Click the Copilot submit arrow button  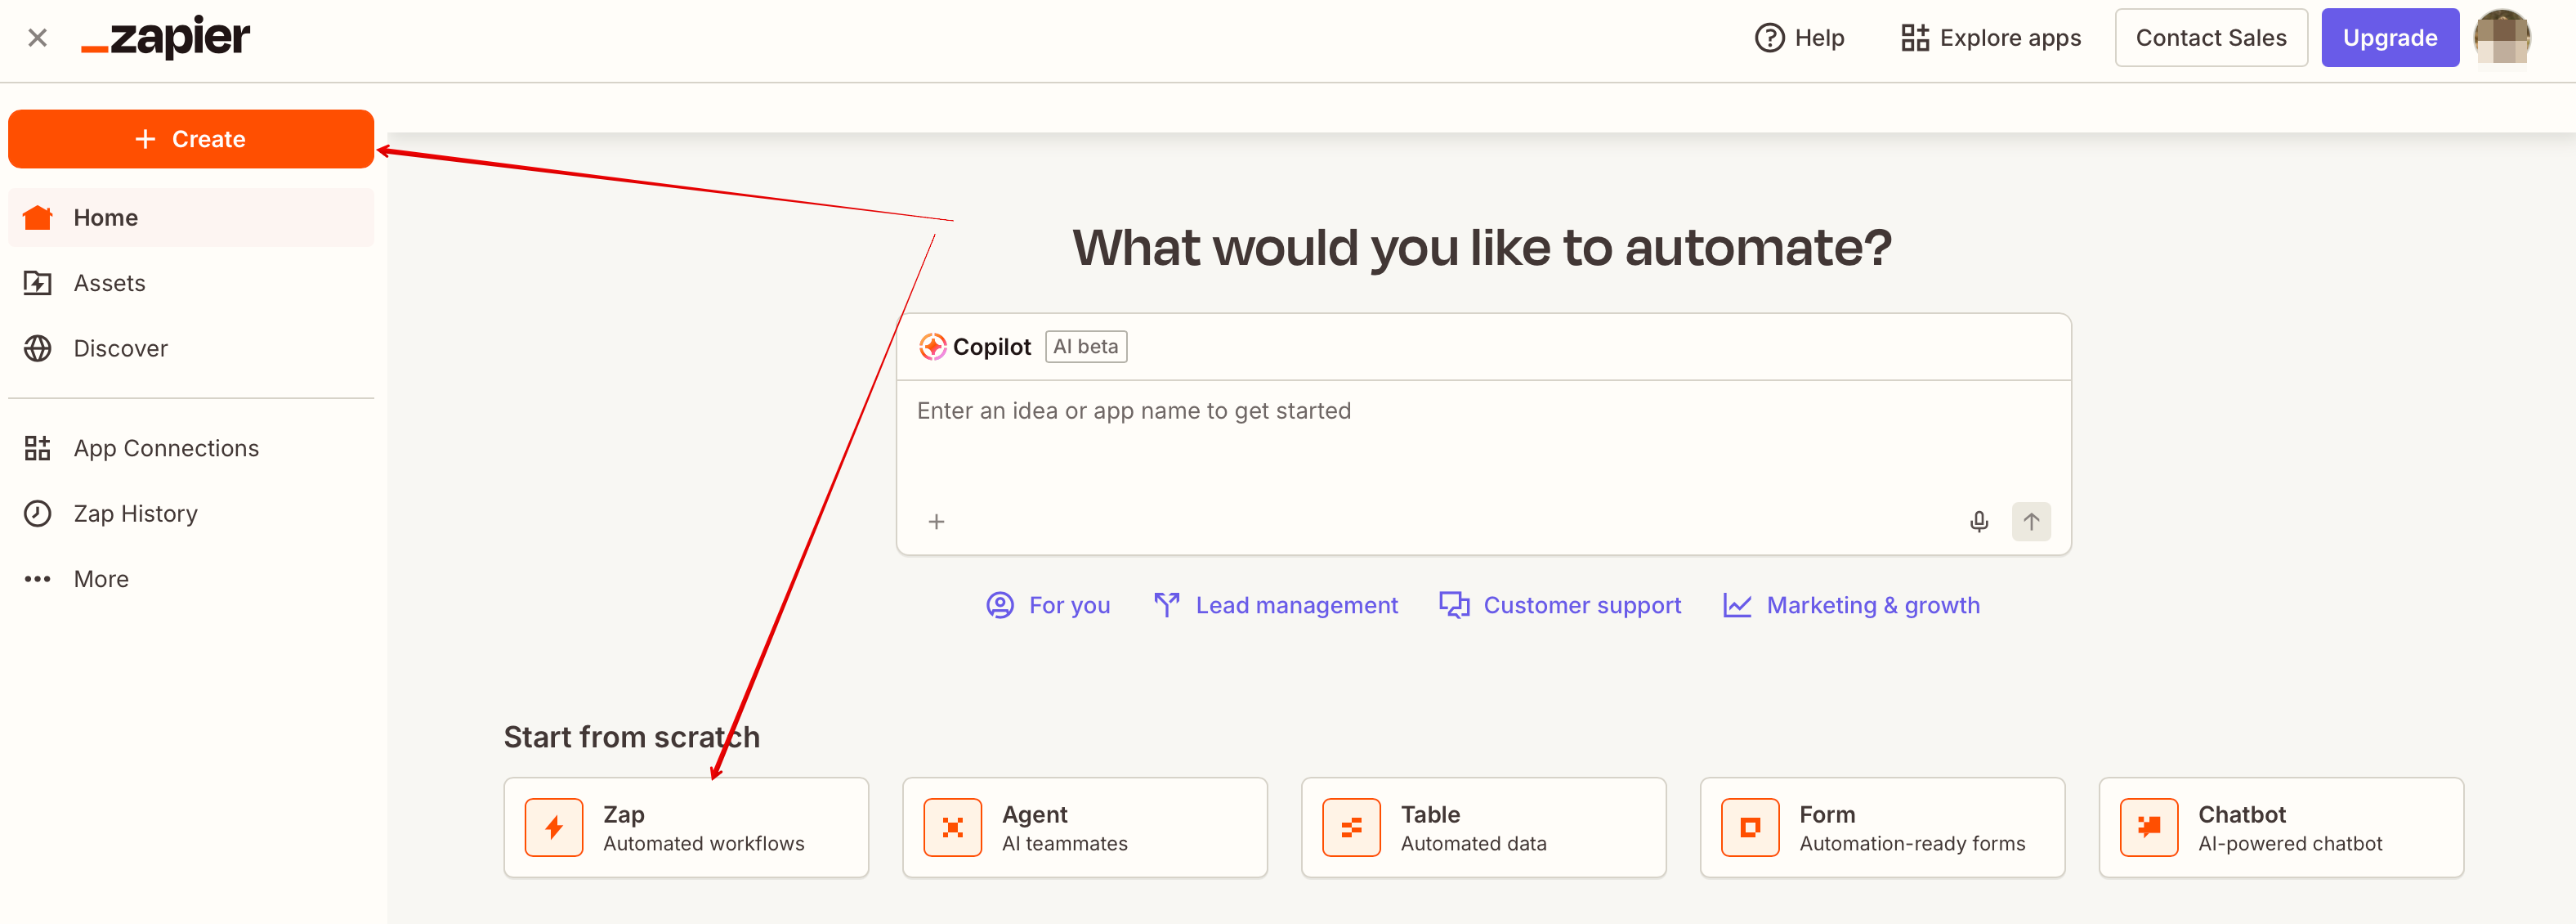(2030, 521)
